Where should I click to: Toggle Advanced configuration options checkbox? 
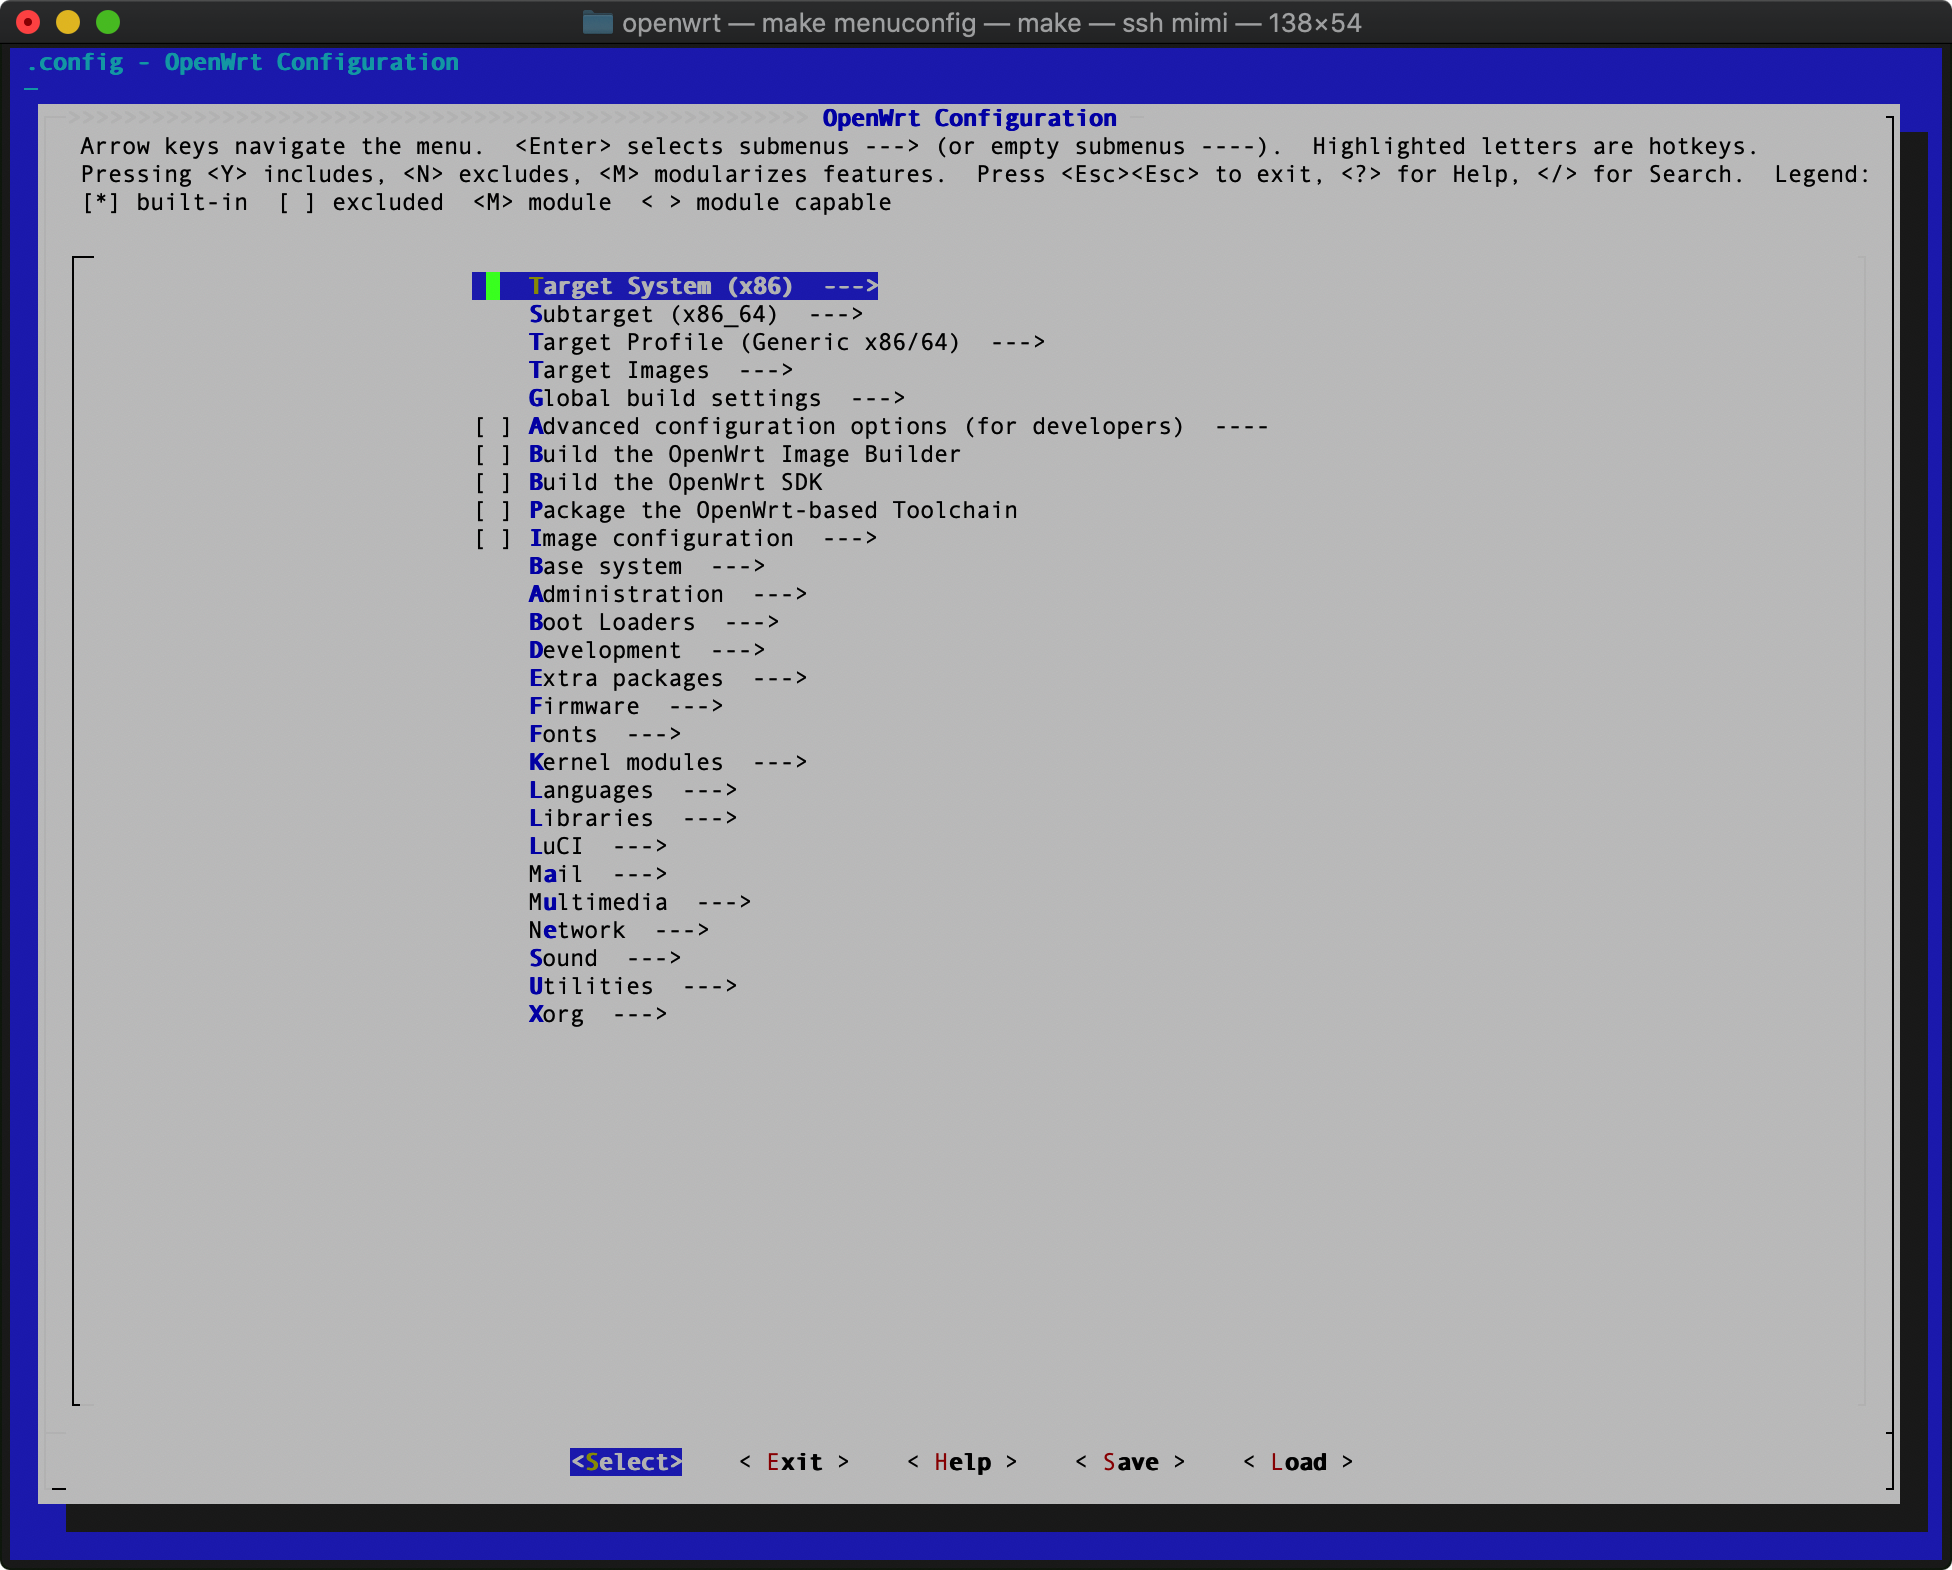pyautogui.click(x=492, y=426)
